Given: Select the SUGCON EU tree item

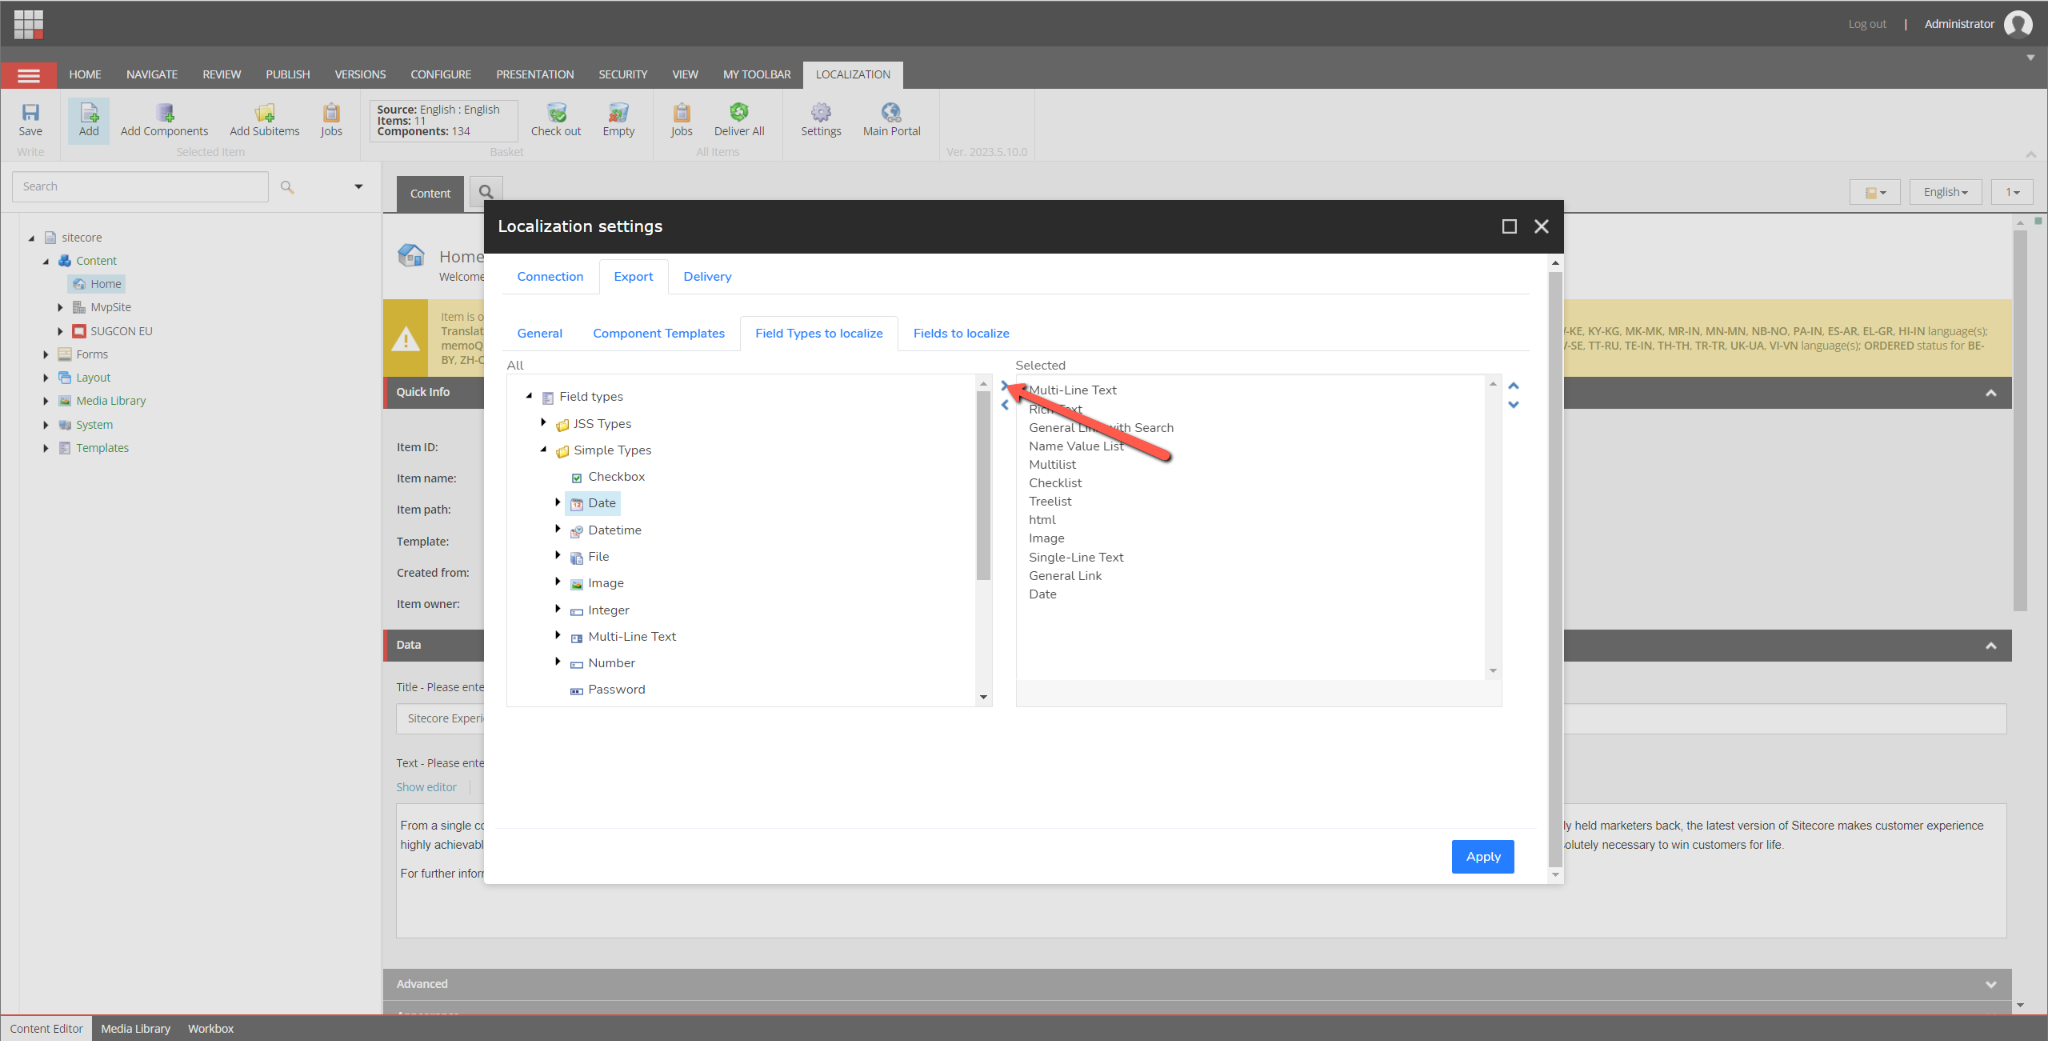Looking at the screenshot, I should pos(121,331).
